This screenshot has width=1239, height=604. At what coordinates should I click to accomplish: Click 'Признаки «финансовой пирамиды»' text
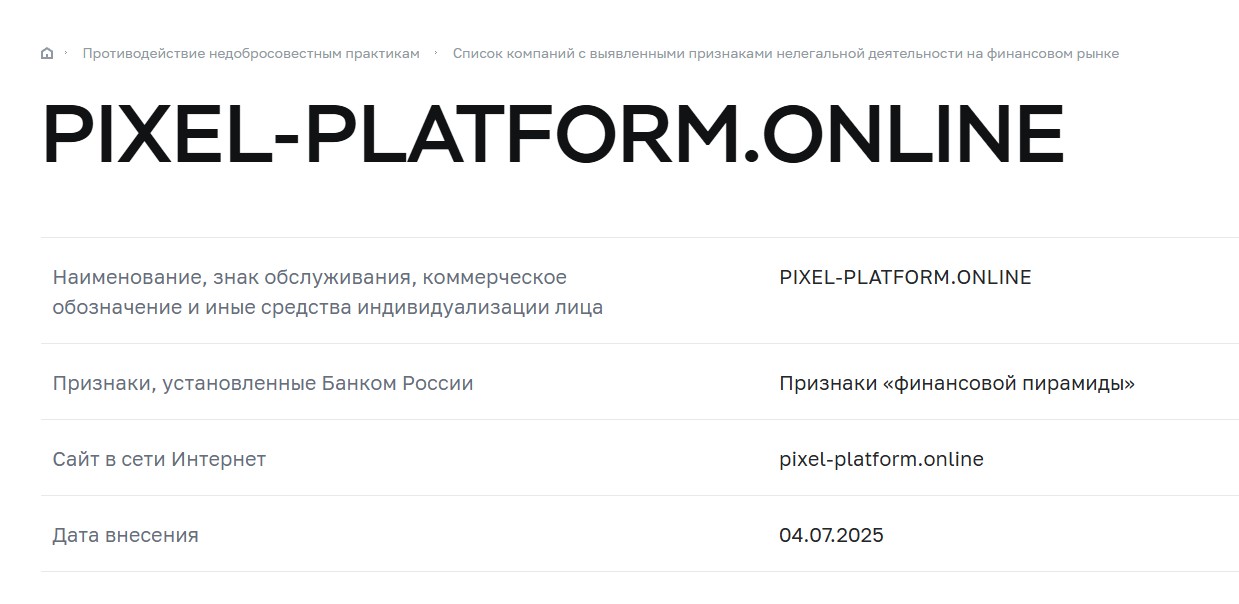click(x=956, y=381)
